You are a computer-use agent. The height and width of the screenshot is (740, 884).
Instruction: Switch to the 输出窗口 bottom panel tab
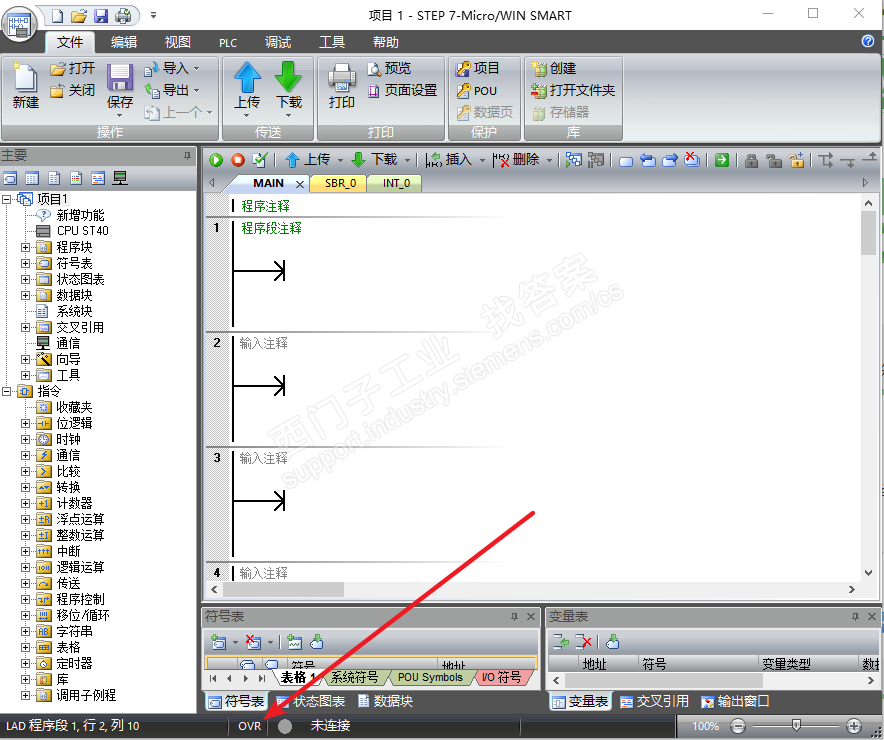(735, 702)
